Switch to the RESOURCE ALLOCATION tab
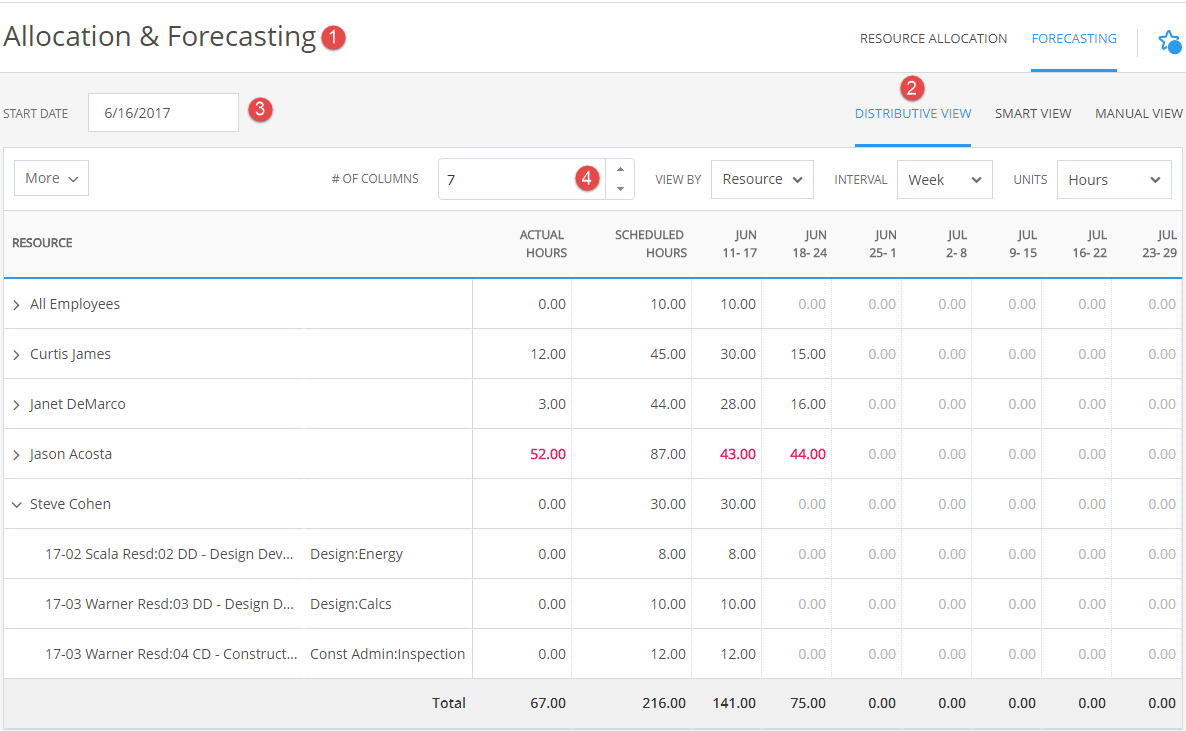The height and width of the screenshot is (731, 1186). click(x=932, y=38)
